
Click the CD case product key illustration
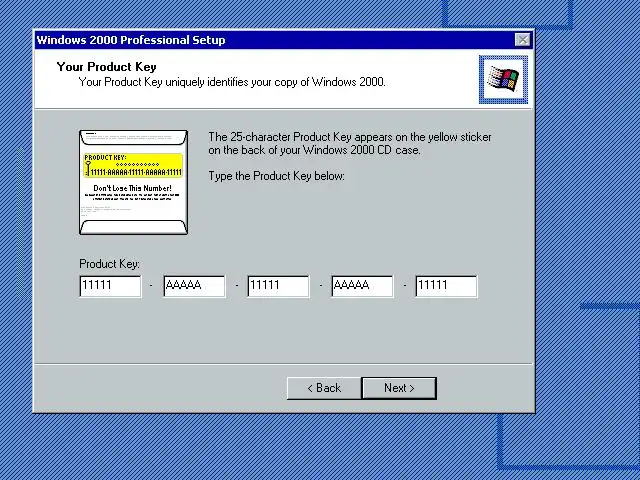tap(133, 182)
